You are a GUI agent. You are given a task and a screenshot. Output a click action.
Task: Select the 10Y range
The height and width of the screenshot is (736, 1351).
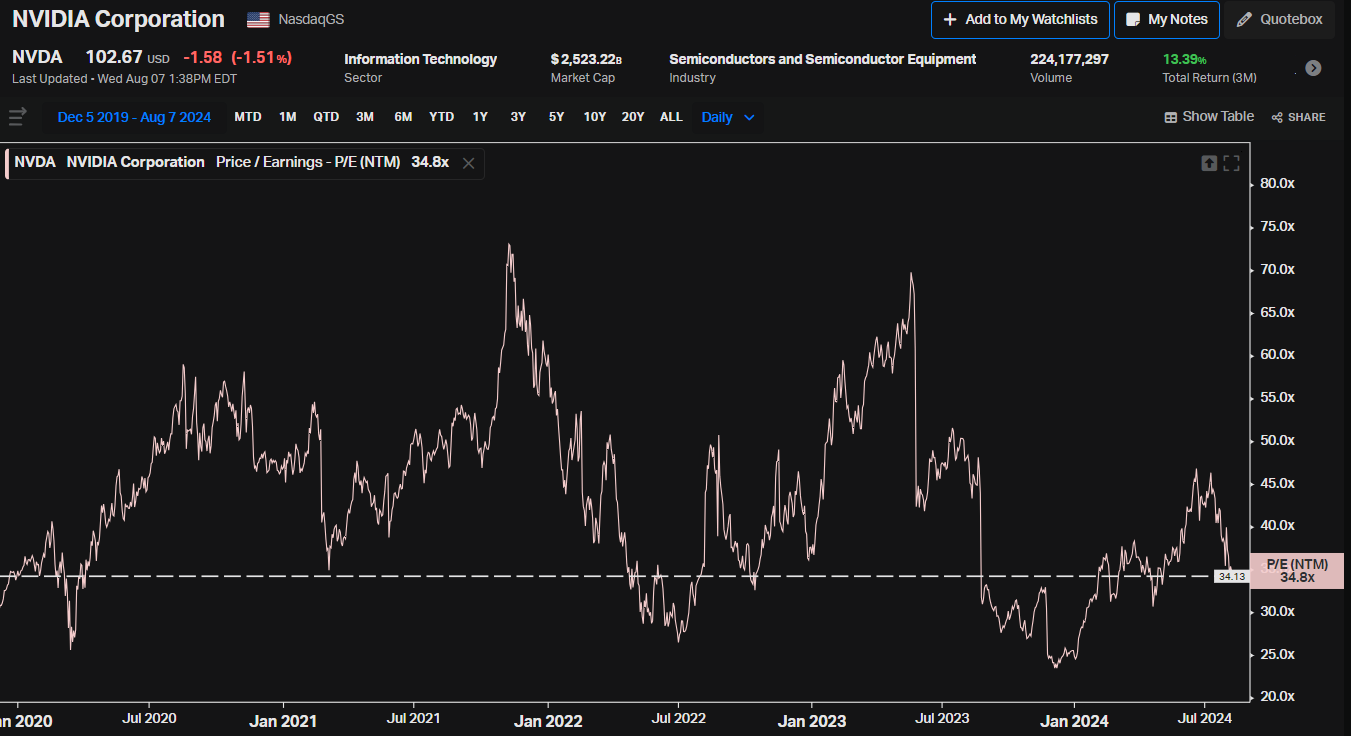coord(595,117)
